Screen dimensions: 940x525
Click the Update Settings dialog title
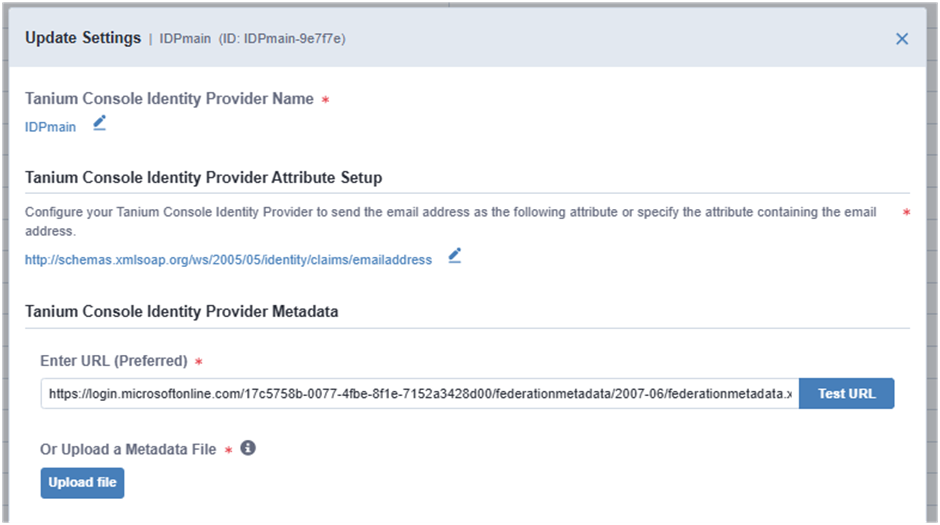(83, 39)
